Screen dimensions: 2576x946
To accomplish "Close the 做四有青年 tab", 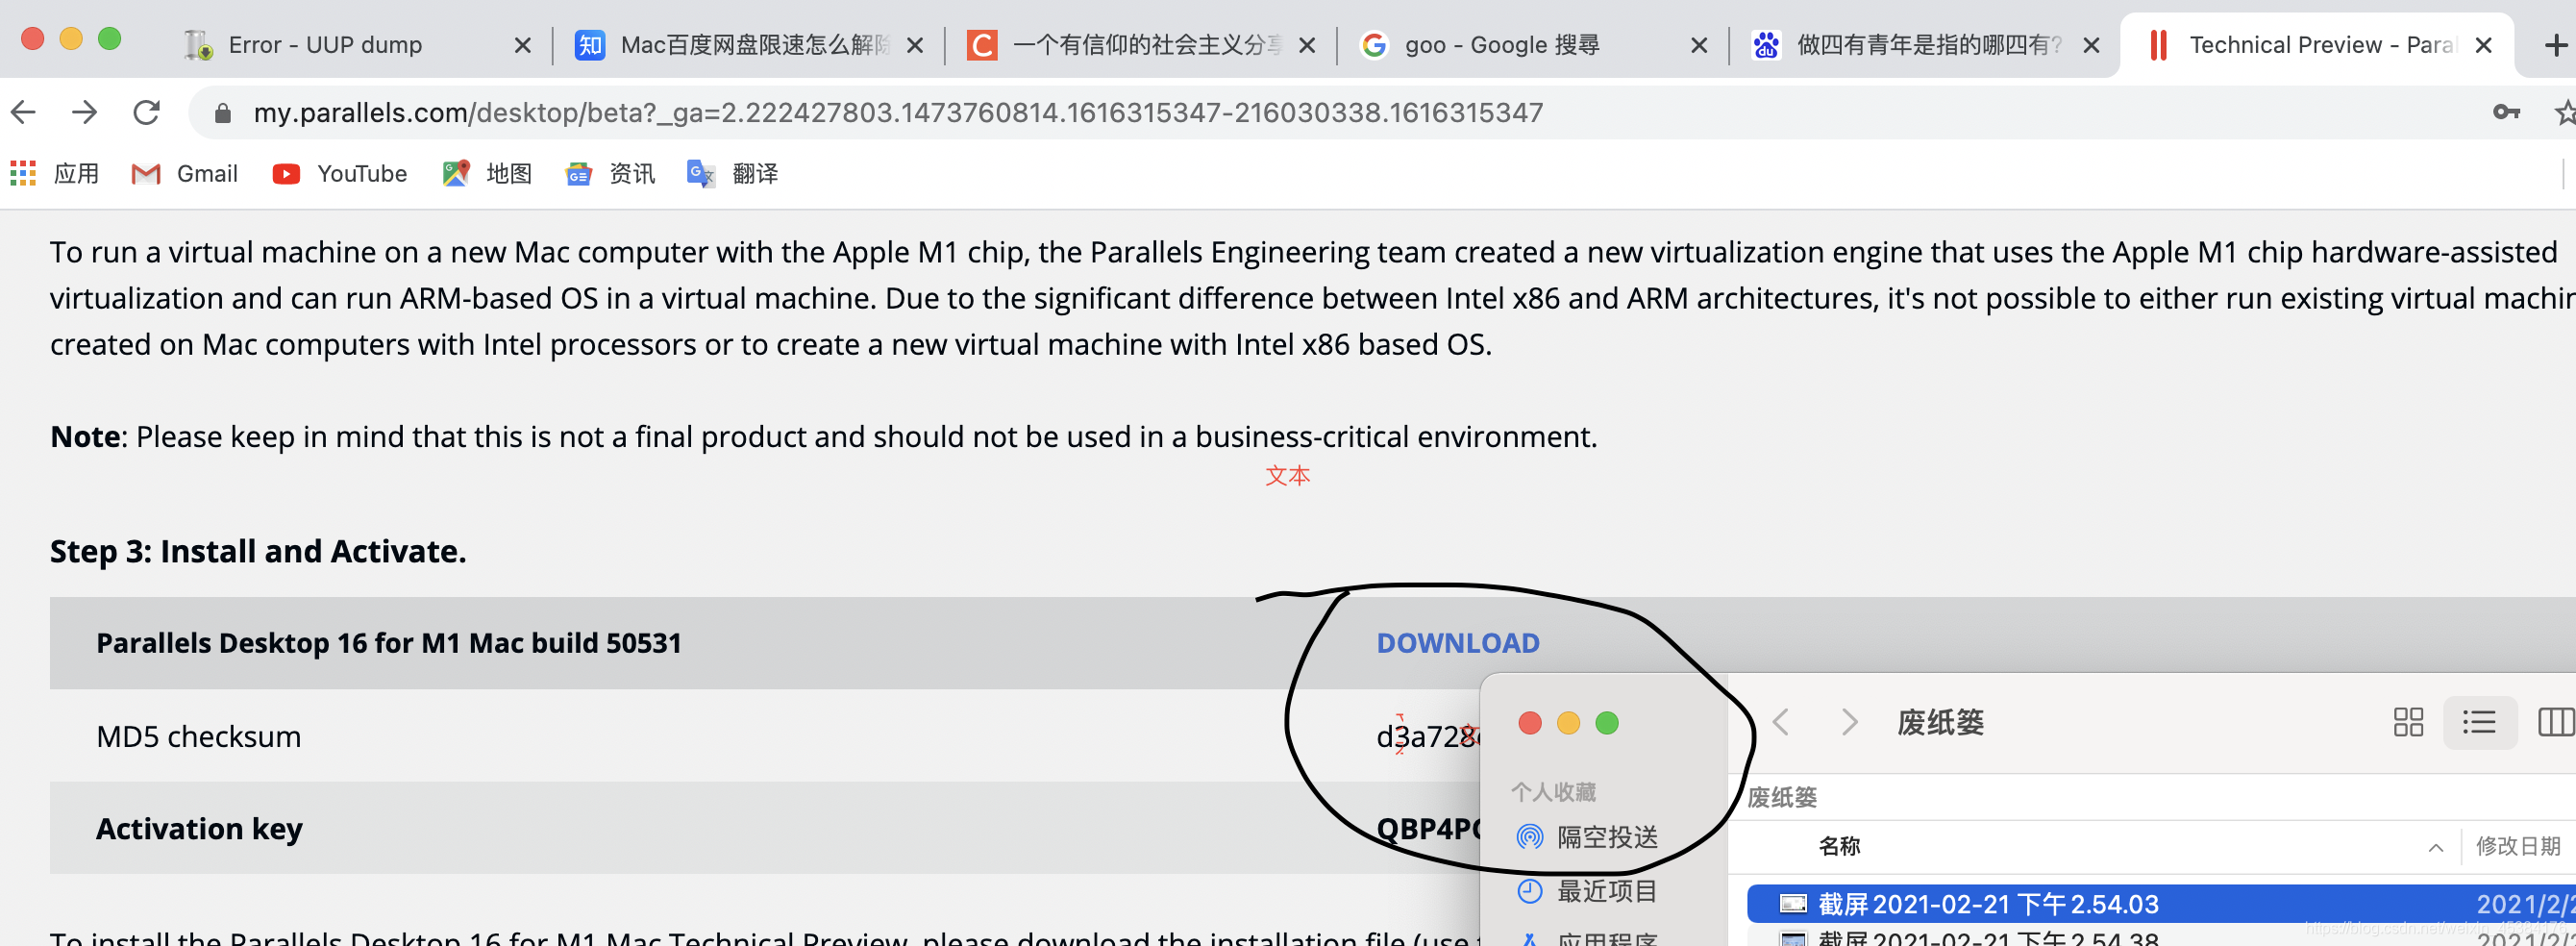I will pyautogui.click(x=2090, y=45).
